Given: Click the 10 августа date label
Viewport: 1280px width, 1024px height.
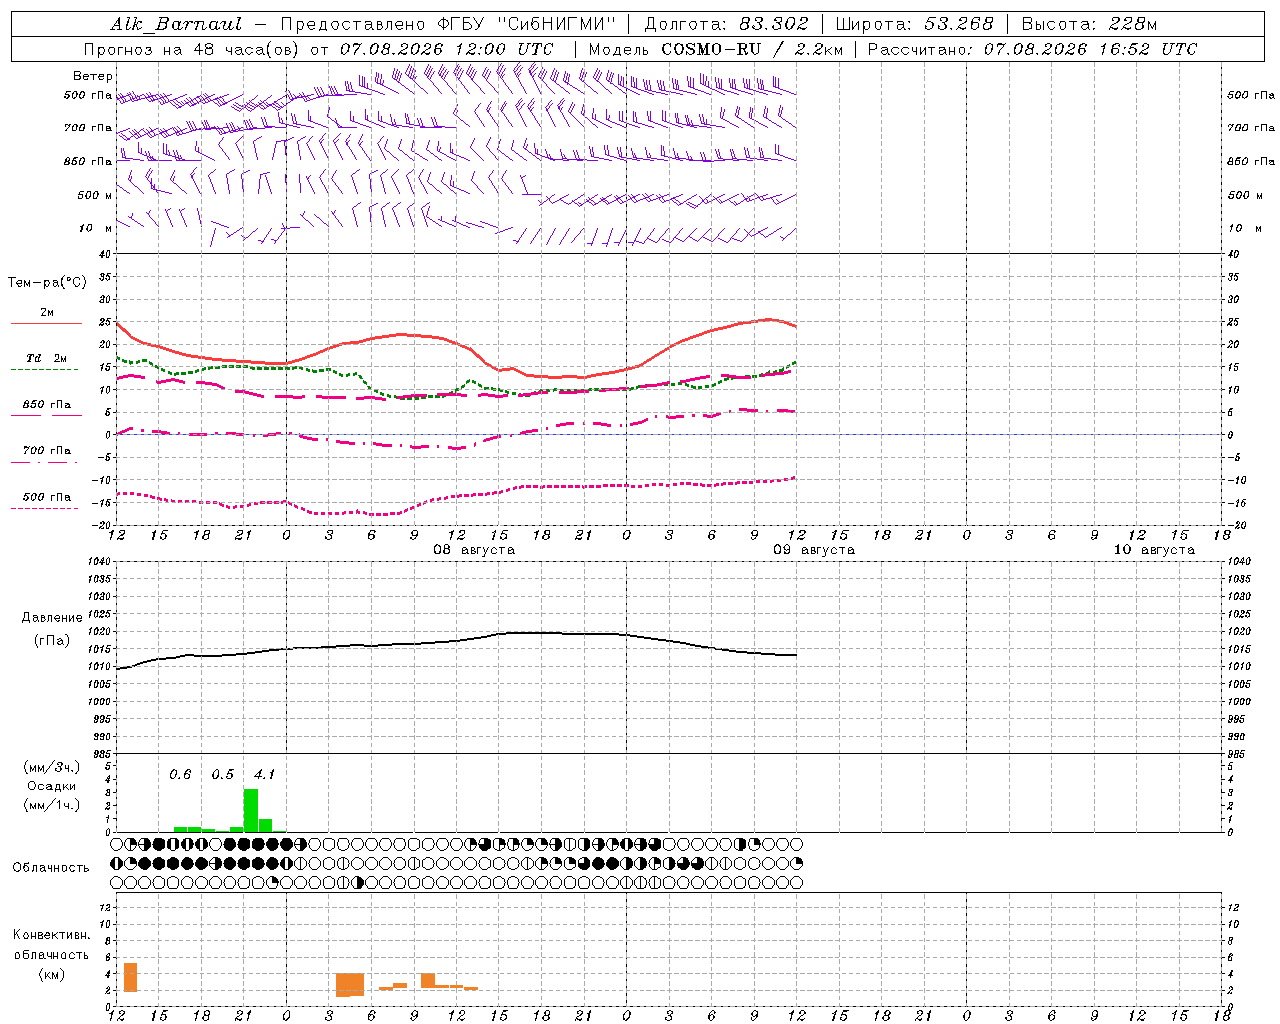Looking at the screenshot, I should (1154, 549).
